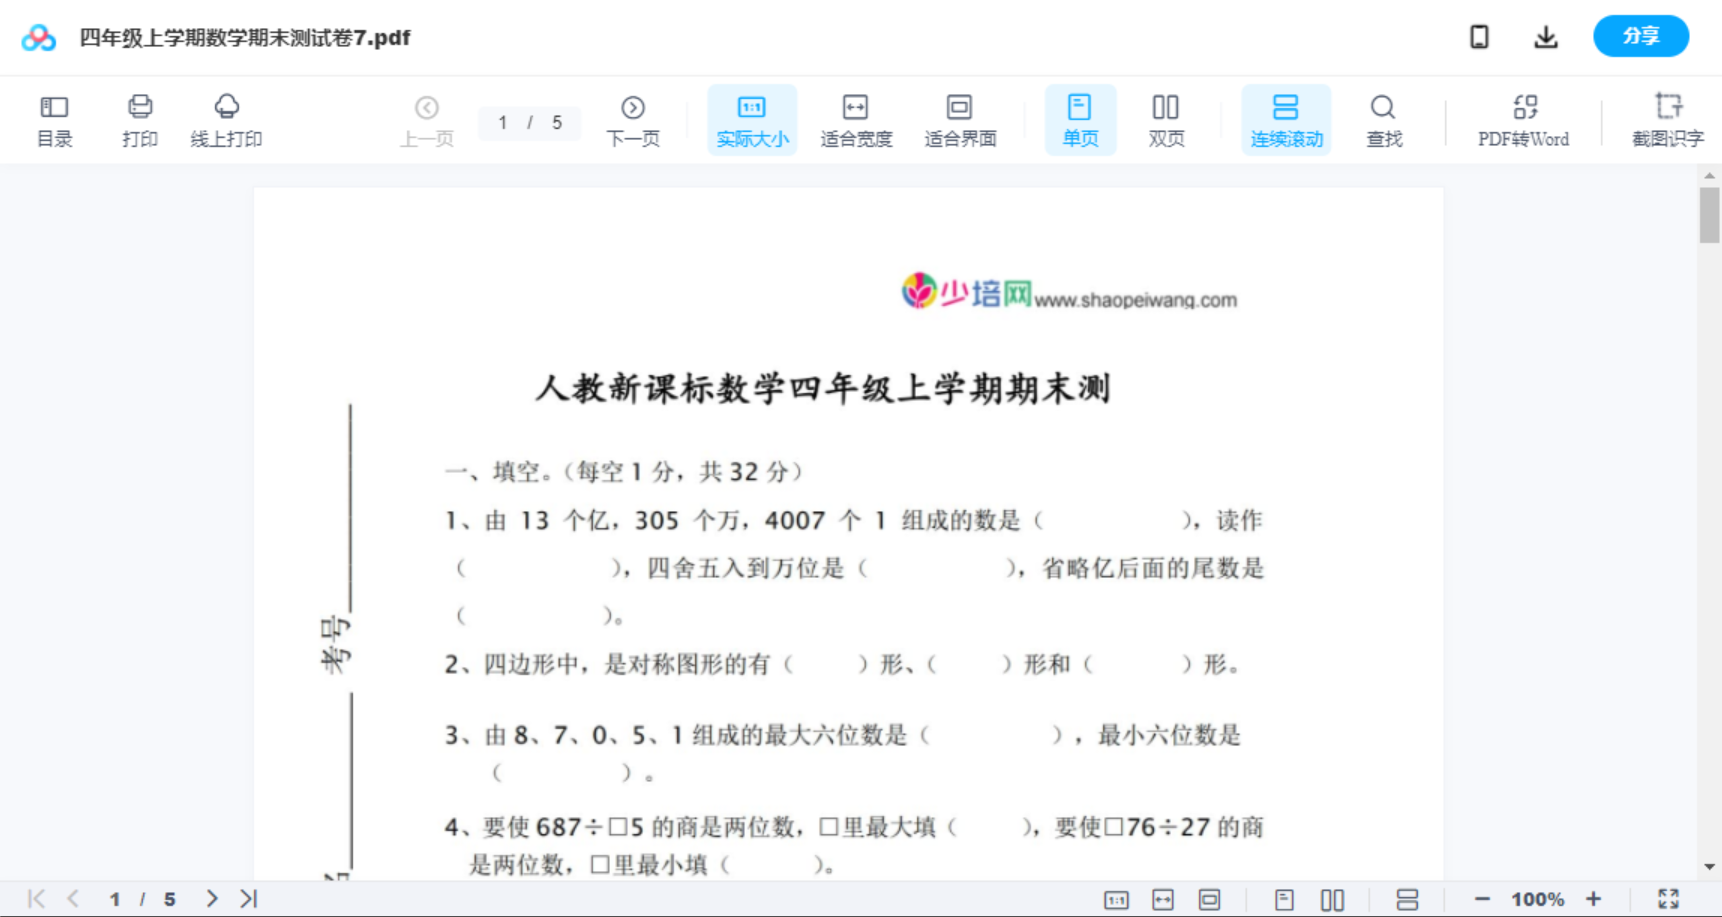Enable 双页 two-page view mode
The image size is (1722, 917).
pos(1166,119)
